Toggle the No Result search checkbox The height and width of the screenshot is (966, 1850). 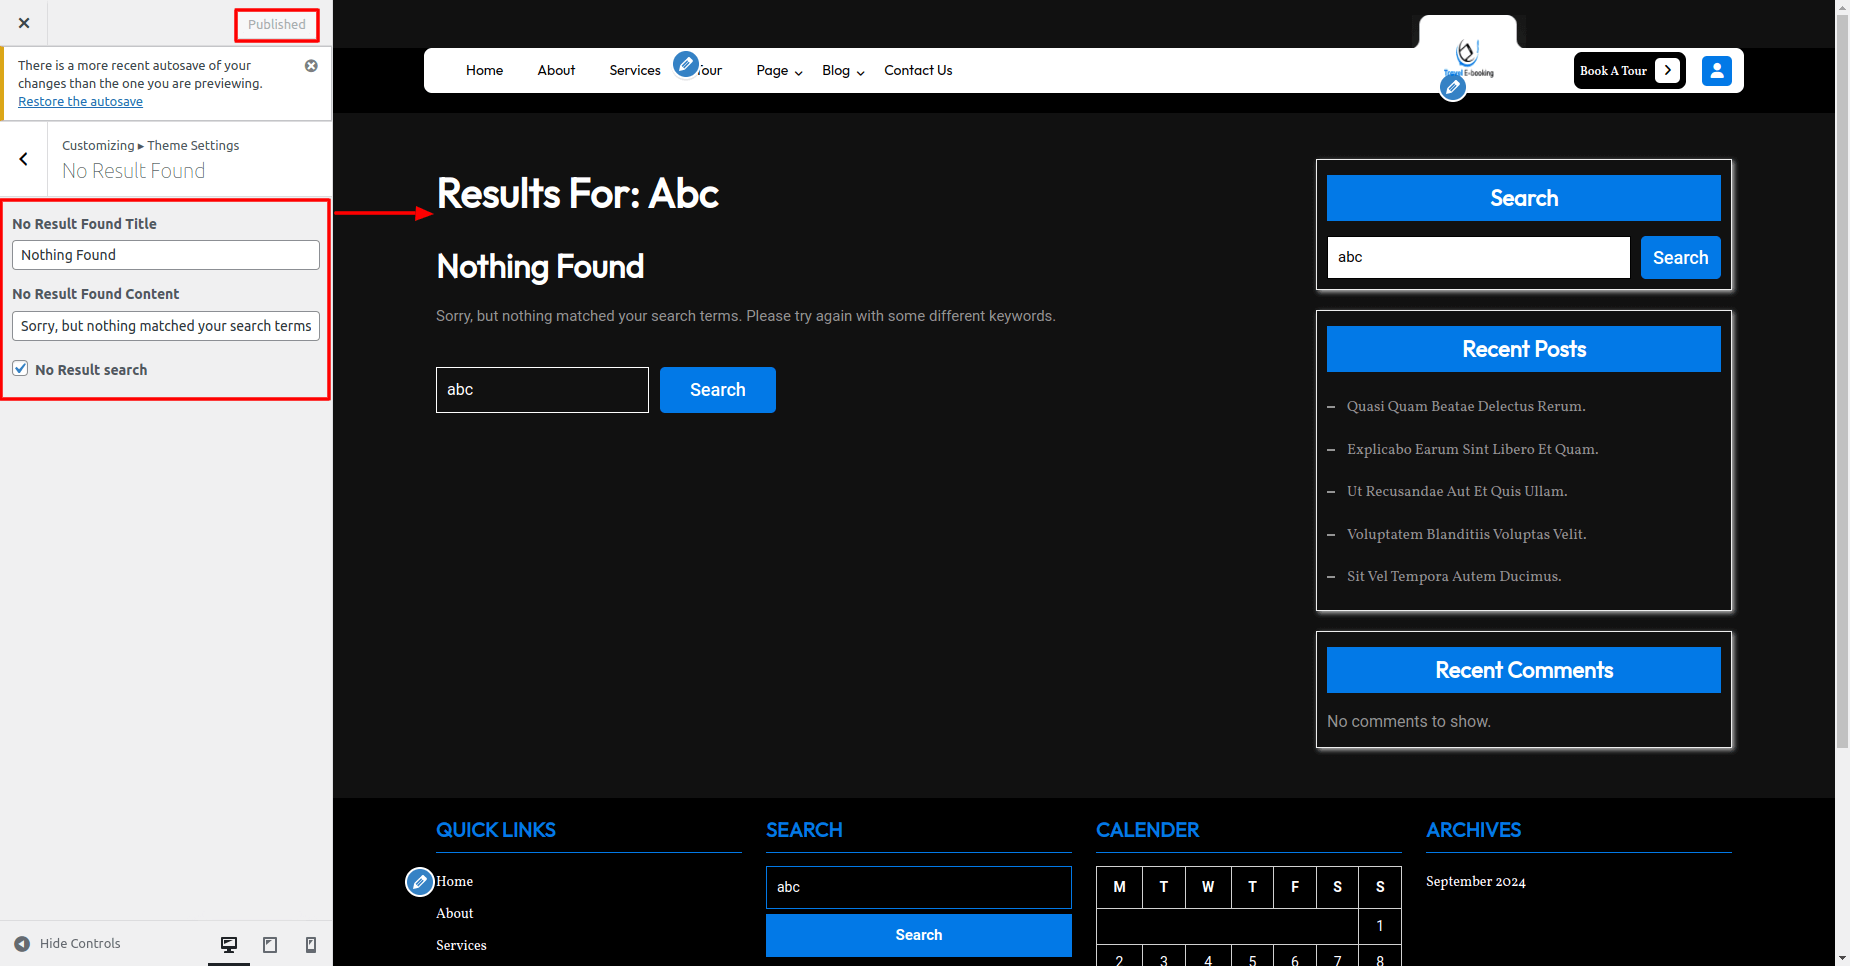point(21,369)
